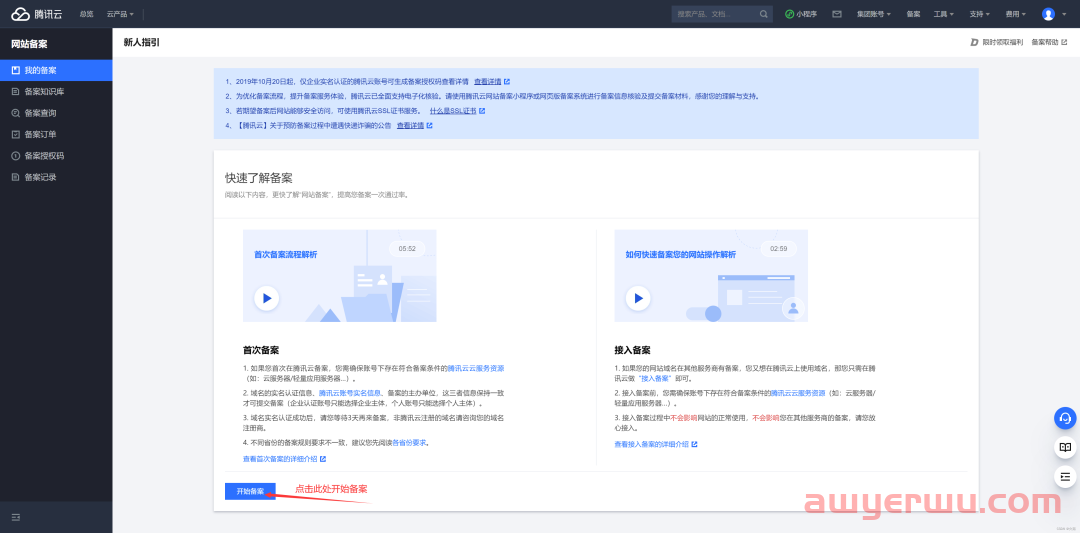Image resolution: width=1080 pixels, height=533 pixels.
Task: Expand the 集团账号 dropdown
Action: click(874, 14)
